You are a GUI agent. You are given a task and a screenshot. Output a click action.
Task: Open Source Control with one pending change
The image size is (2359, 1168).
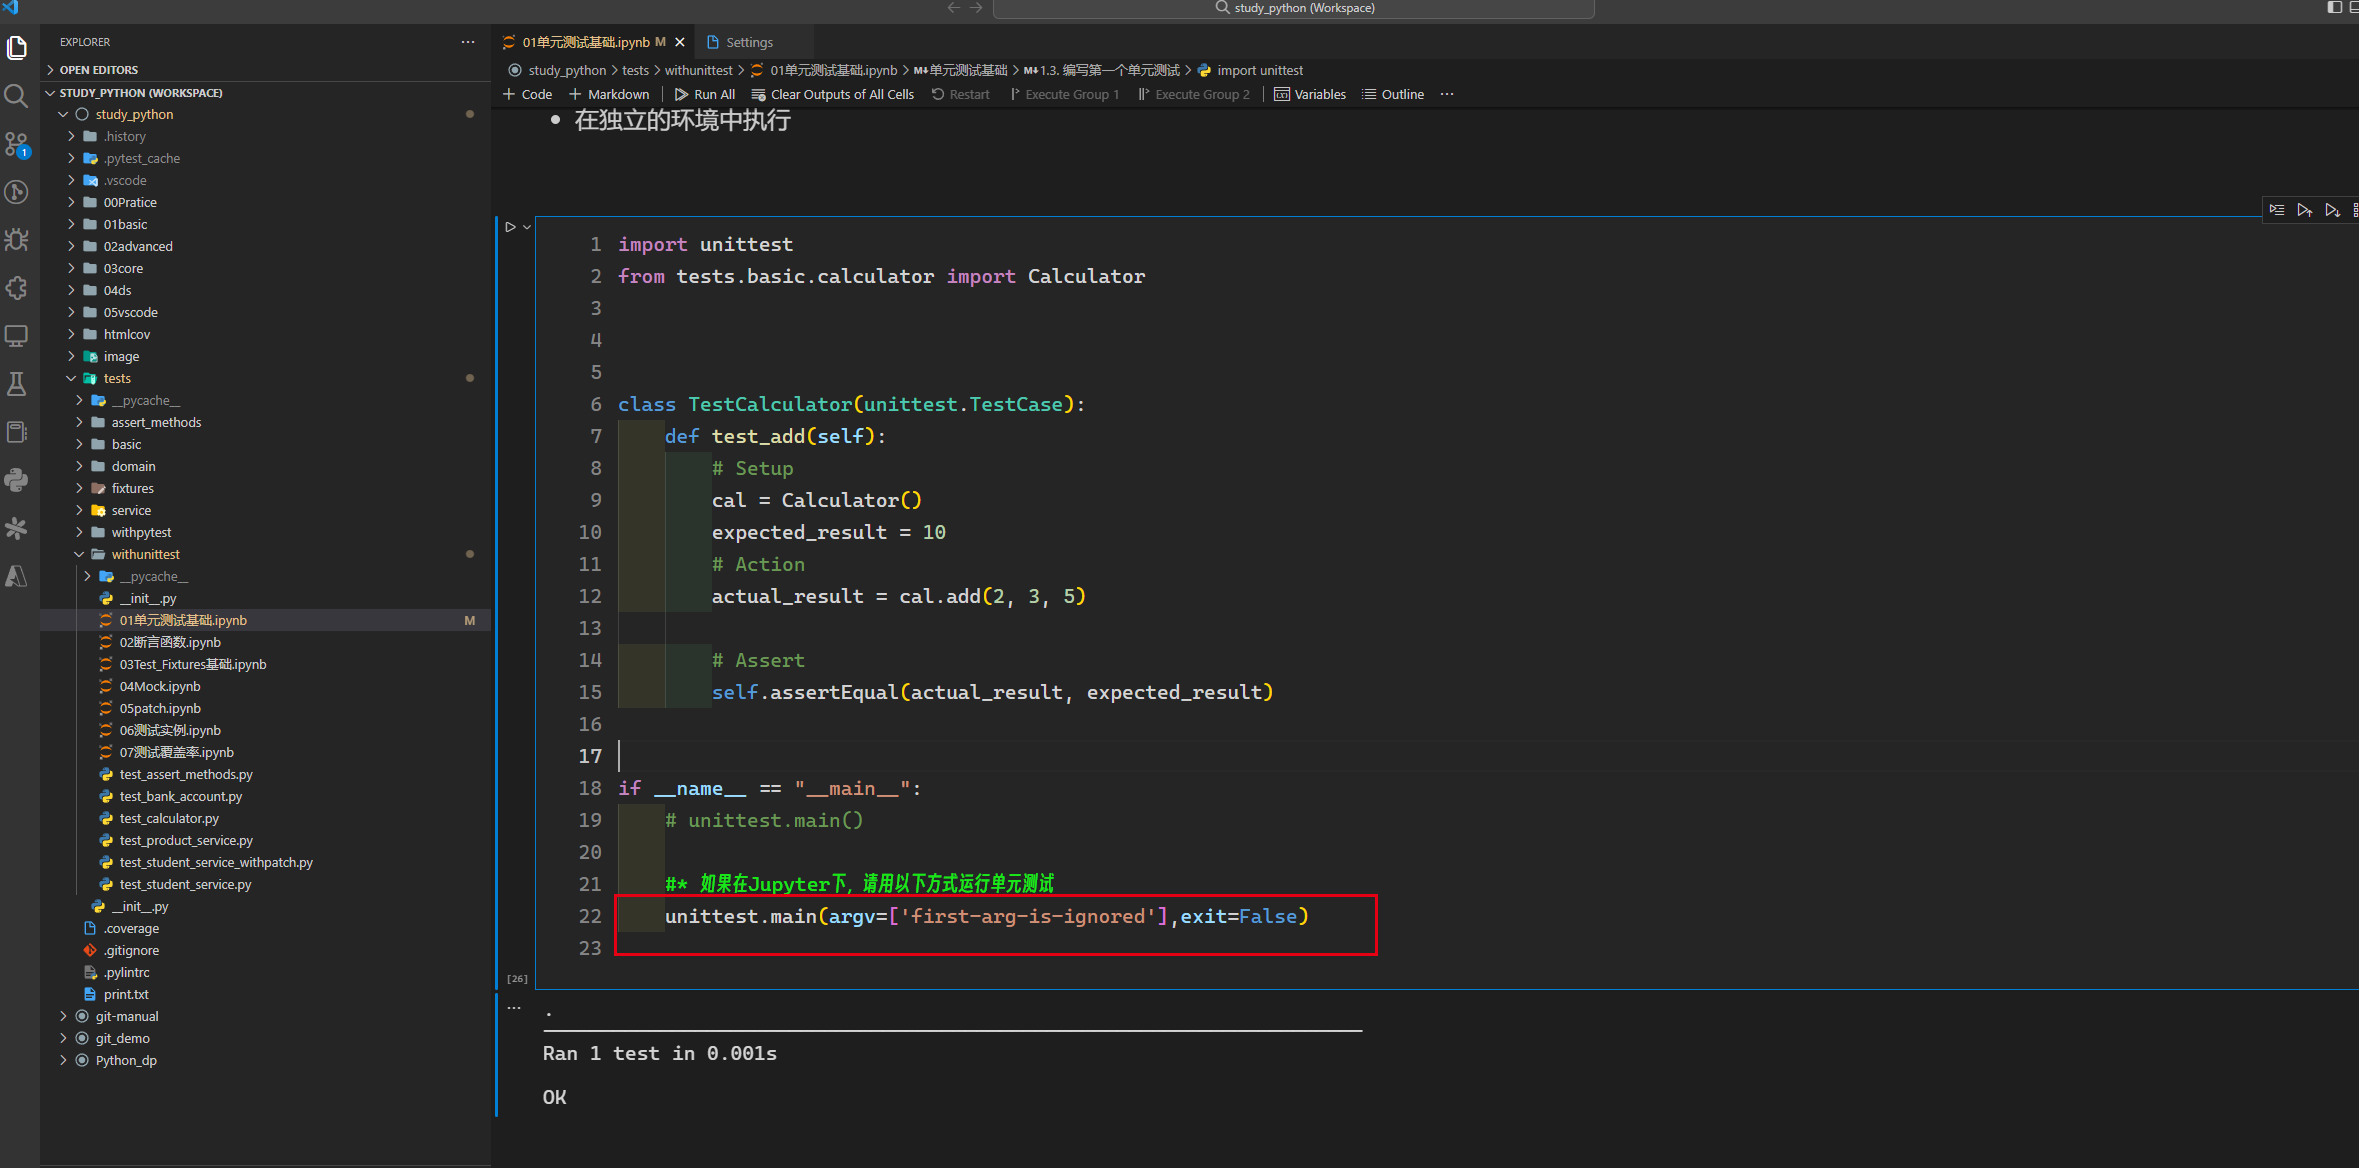[x=16, y=144]
